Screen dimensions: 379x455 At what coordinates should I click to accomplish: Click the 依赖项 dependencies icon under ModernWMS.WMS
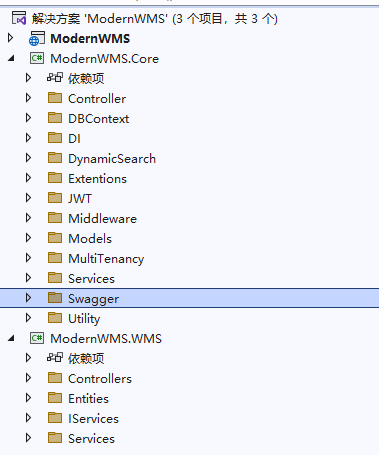point(55,358)
